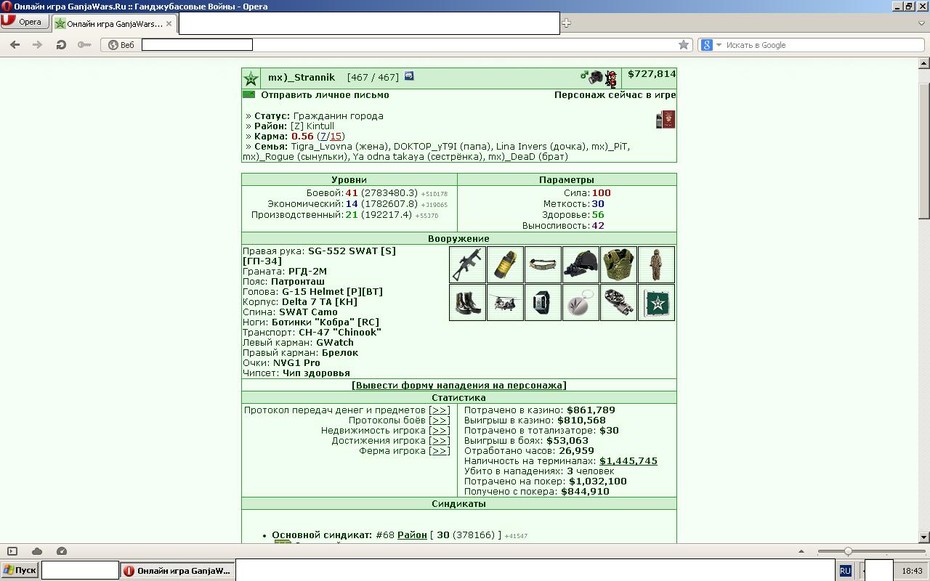Reload the page with the refresh icon
This screenshot has height=581, width=930.
(x=61, y=44)
